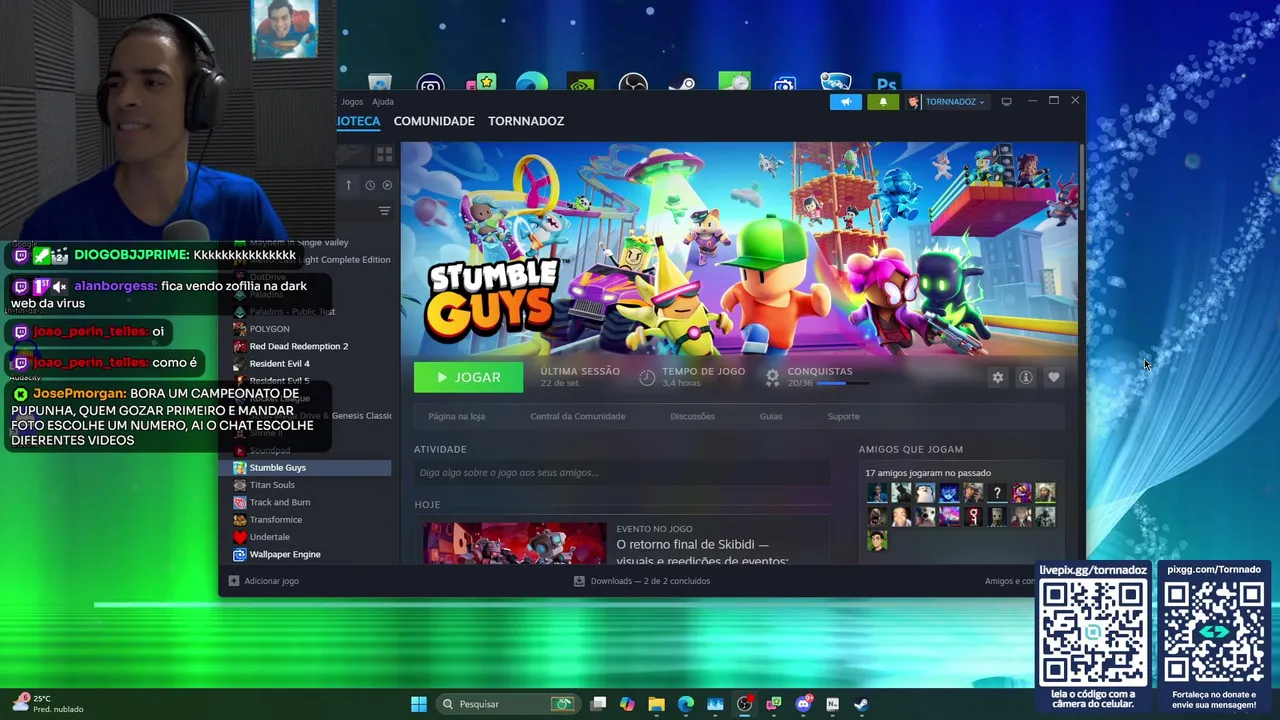Open the COMUNIDADE tab
The image size is (1280, 720).
(x=434, y=121)
